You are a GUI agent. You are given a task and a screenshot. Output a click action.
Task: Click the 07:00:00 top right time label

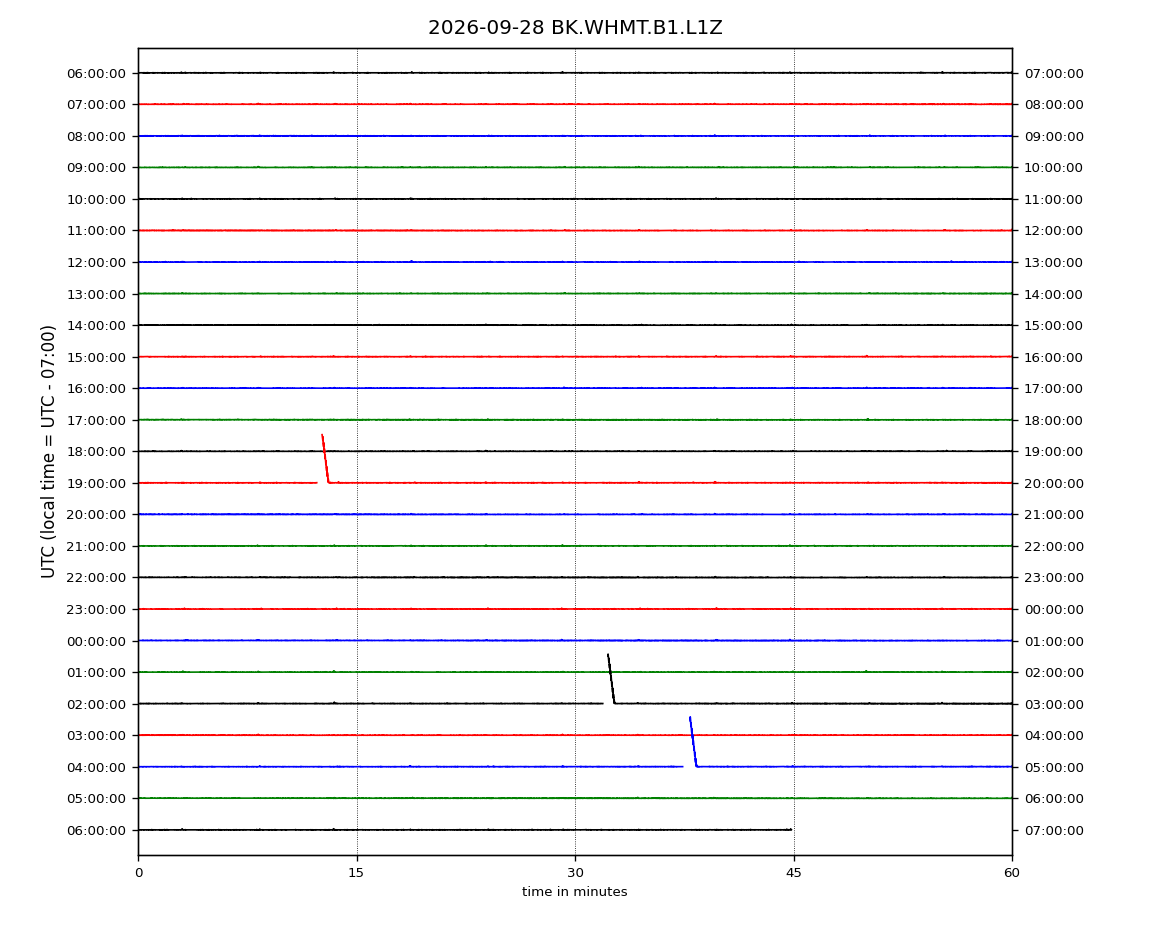click(x=1053, y=73)
